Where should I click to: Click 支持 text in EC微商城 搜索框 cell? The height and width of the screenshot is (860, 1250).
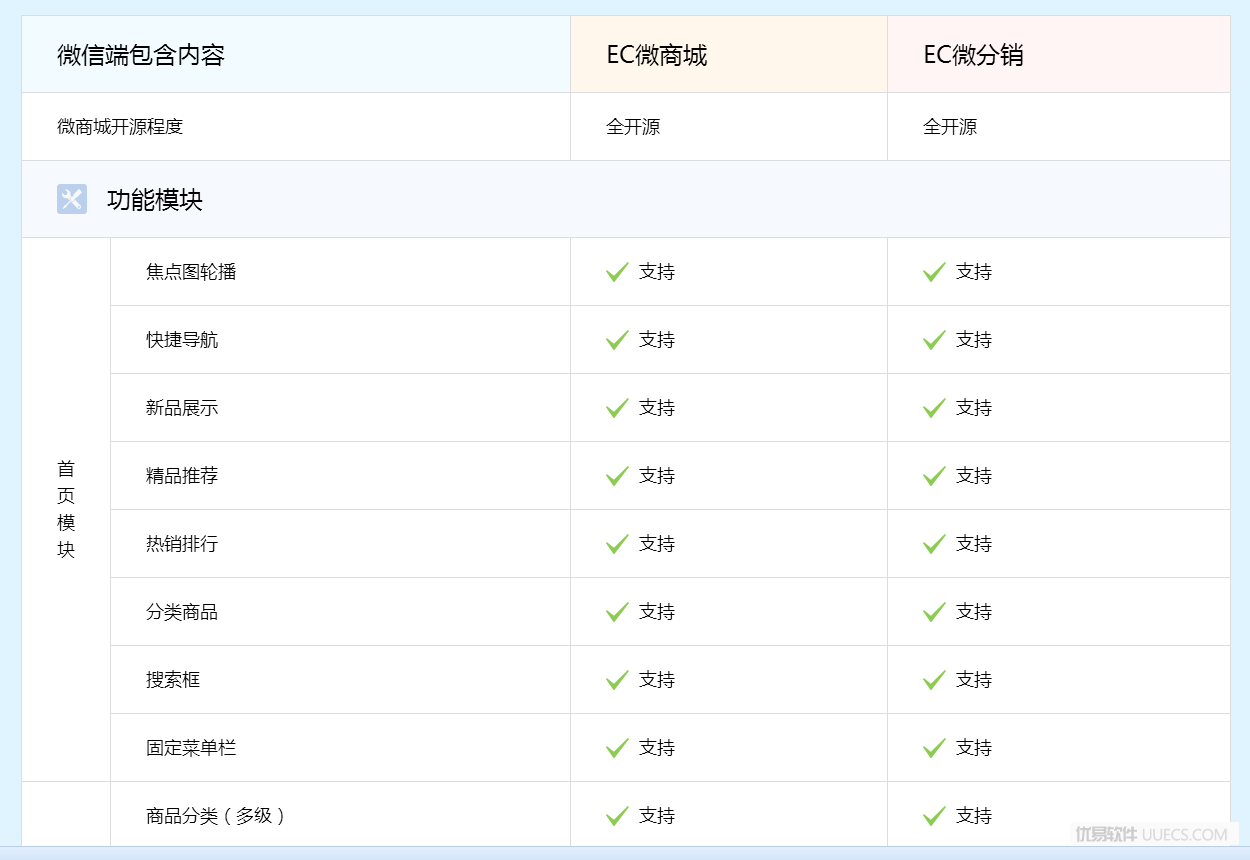pos(657,680)
